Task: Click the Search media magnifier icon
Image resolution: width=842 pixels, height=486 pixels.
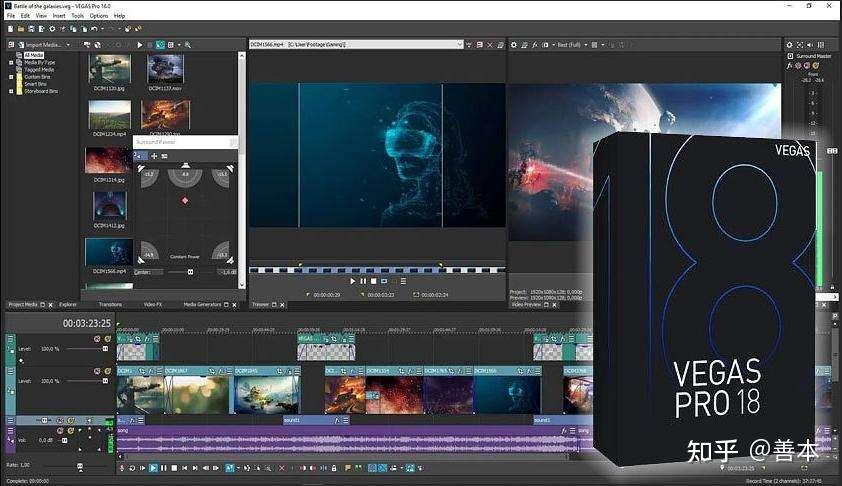Action: pos(187,45)
